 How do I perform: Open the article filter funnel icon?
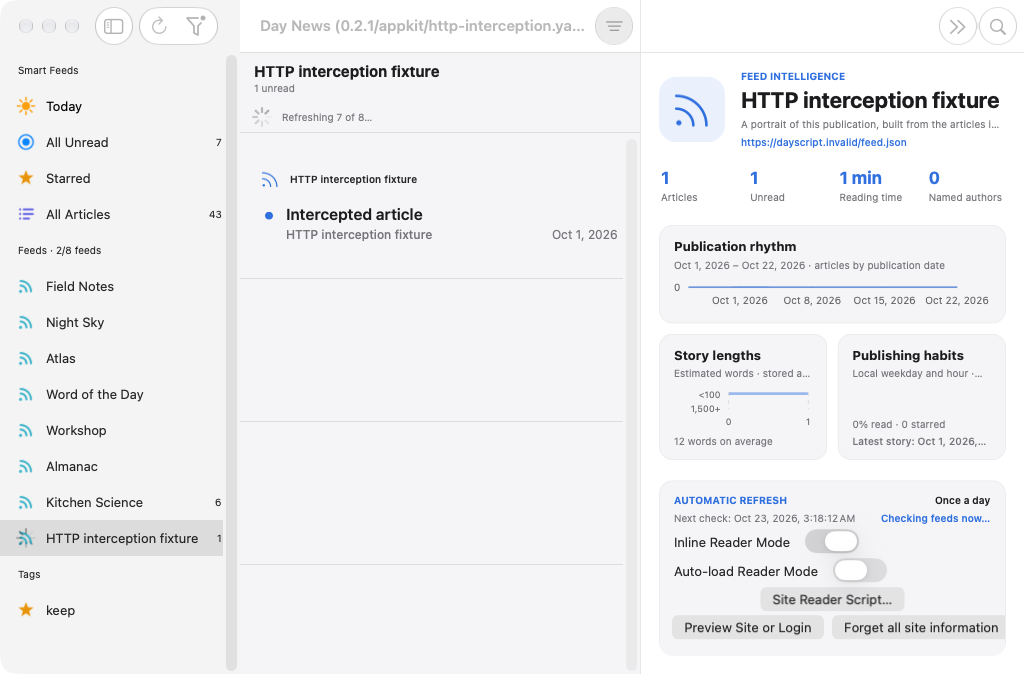(x=196, y=26)
